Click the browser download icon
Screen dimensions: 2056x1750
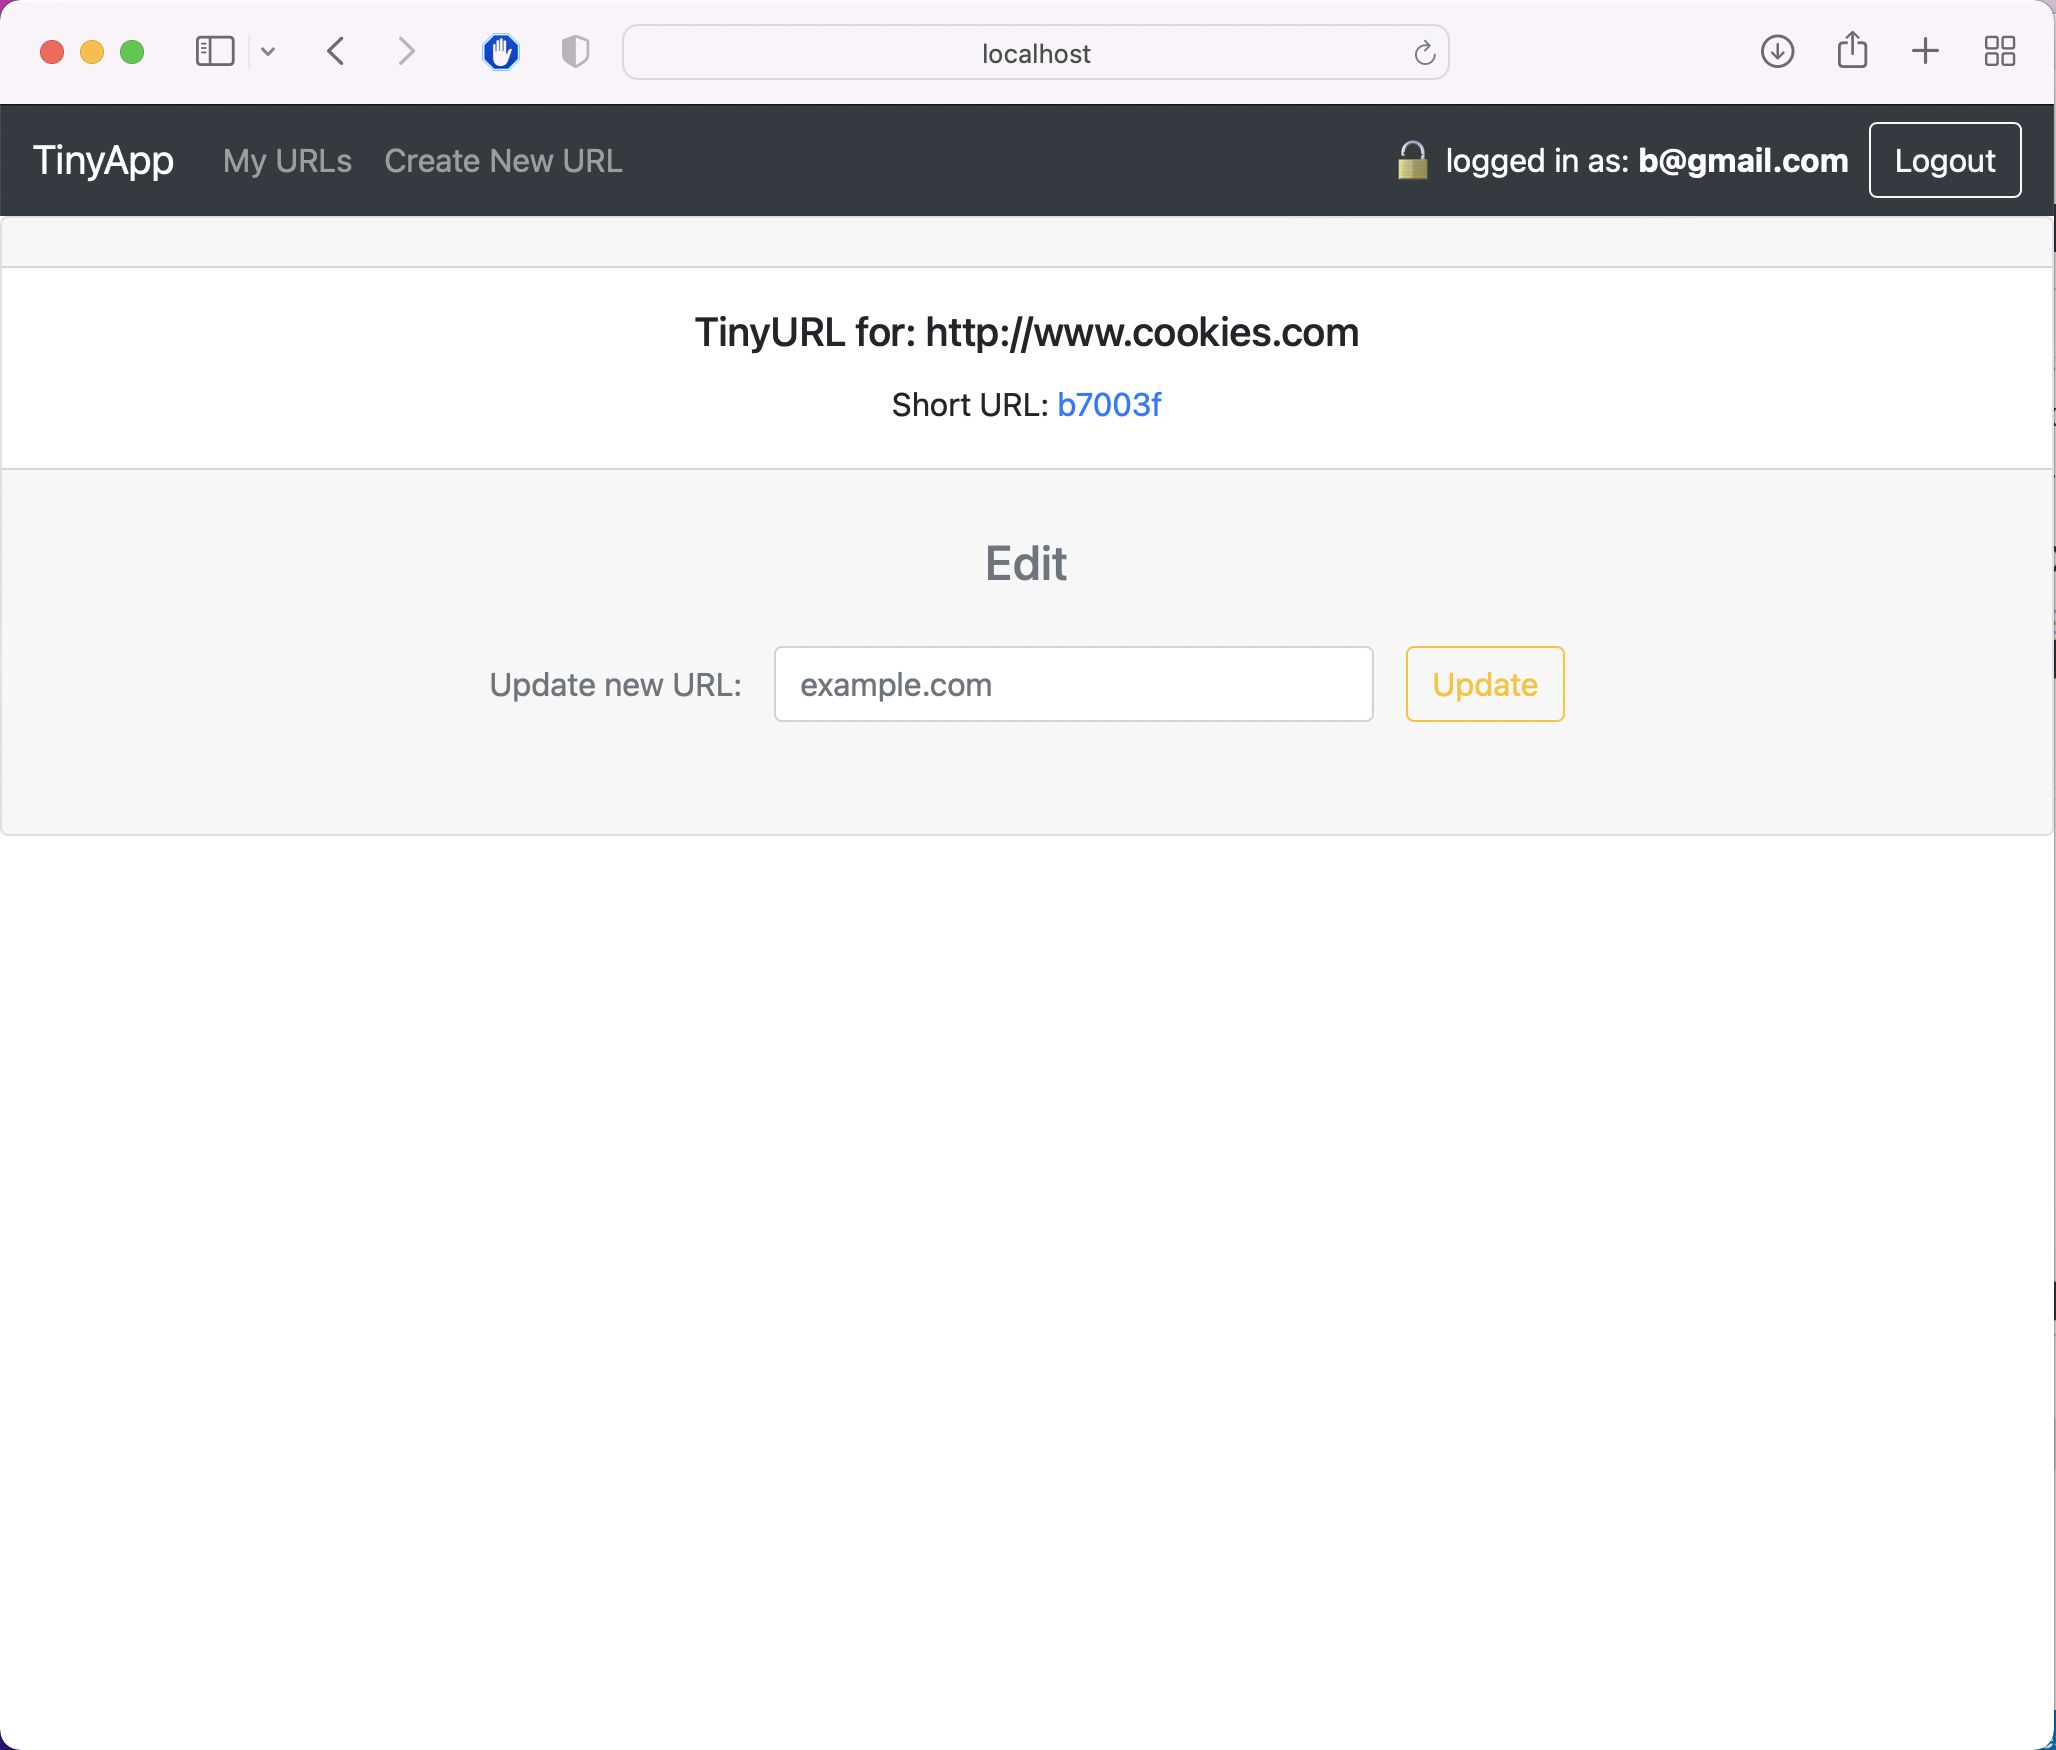(1778, 52)
